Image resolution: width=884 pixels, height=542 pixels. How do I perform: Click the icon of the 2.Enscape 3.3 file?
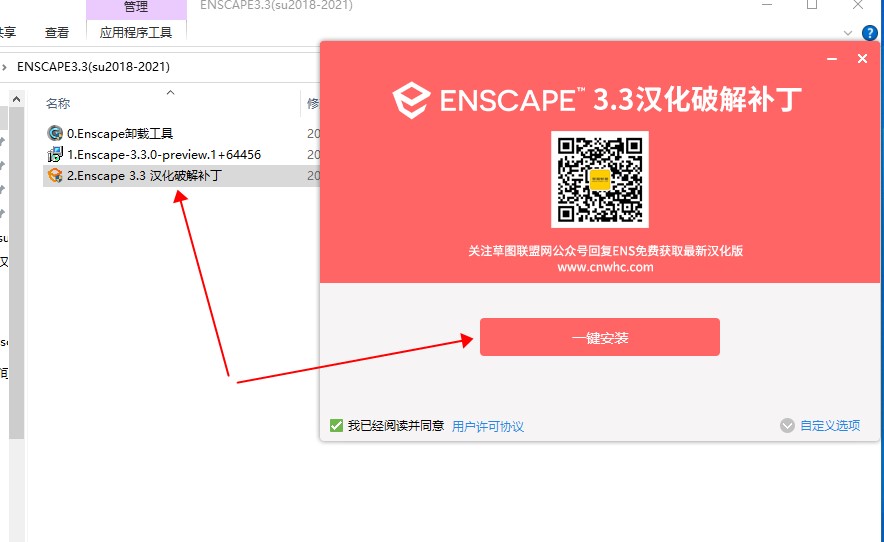click(56, 175)
